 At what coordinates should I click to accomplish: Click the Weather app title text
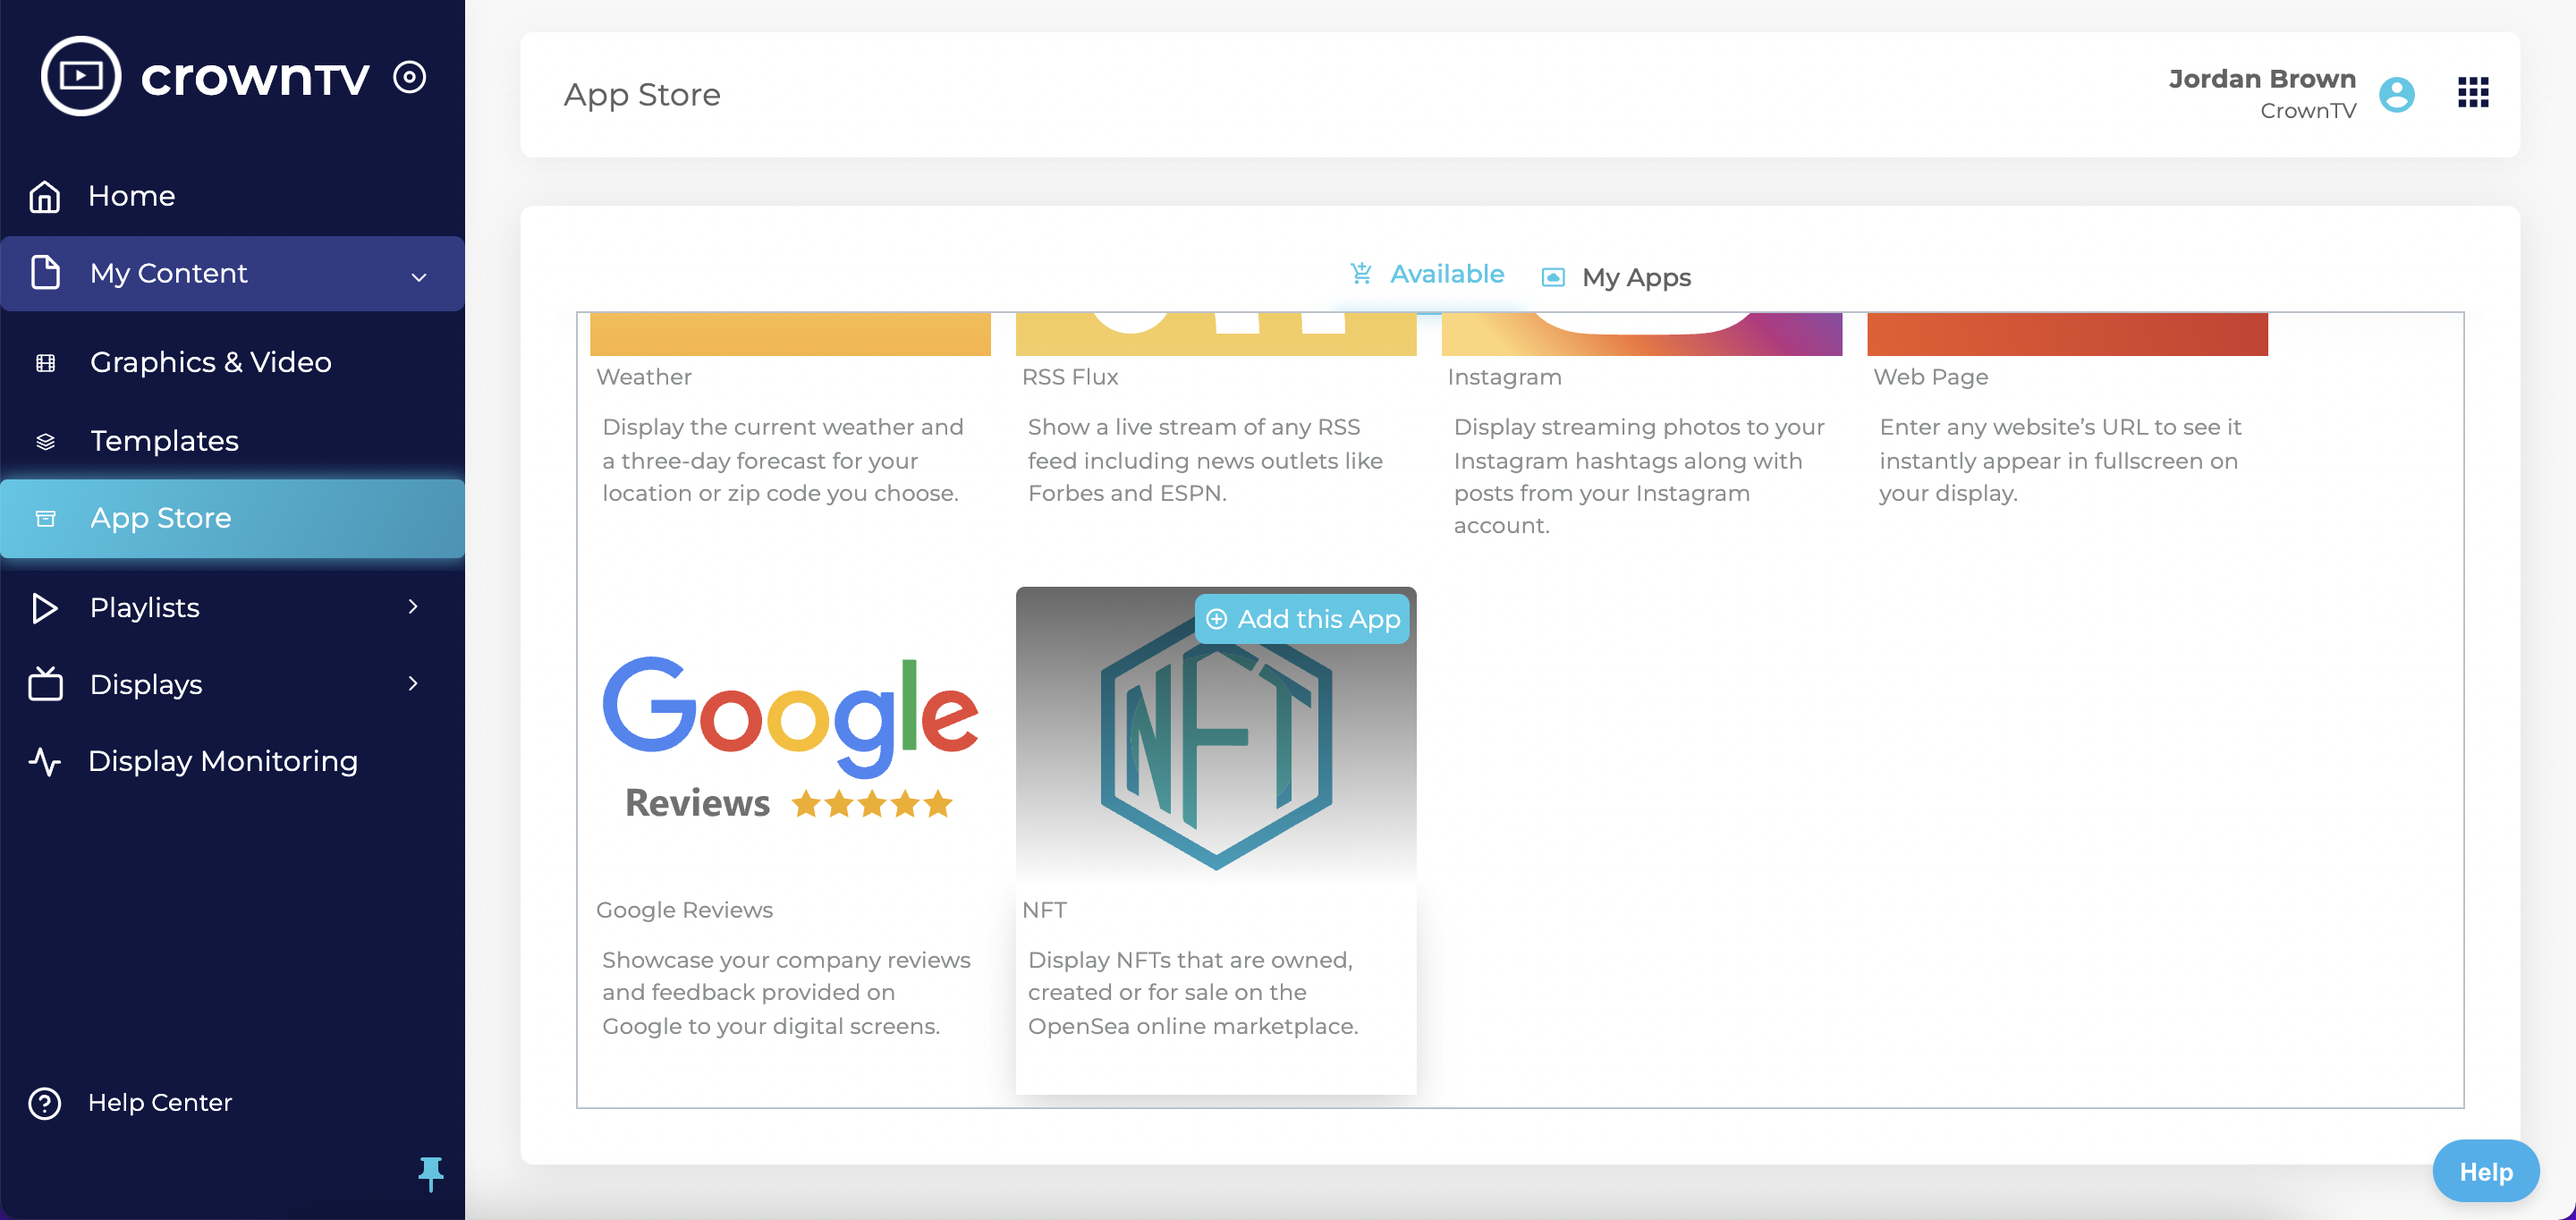(644, 377)
